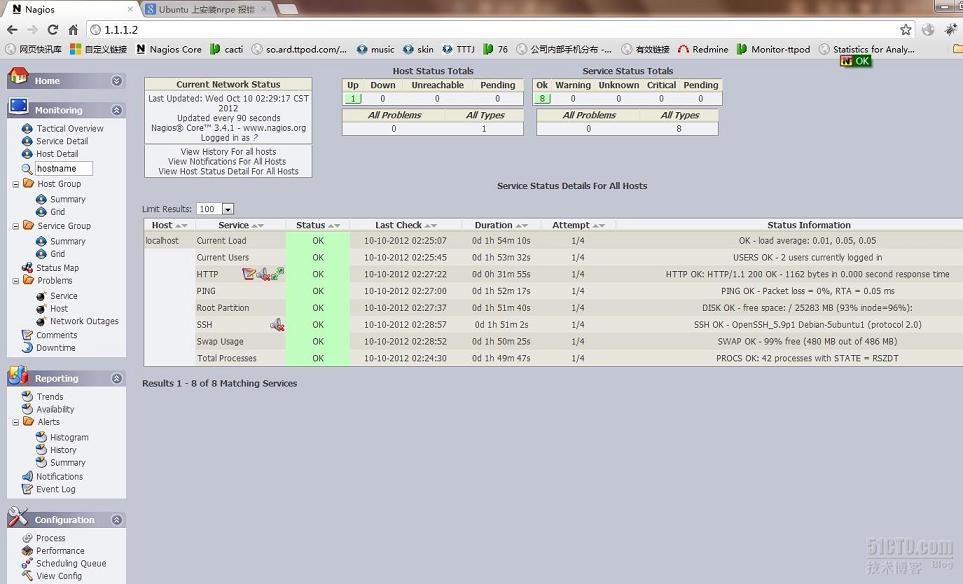The image size is (963, 584).
Task: Open the Monitor-ttpod bookmark
Action: tap(774, 49)
